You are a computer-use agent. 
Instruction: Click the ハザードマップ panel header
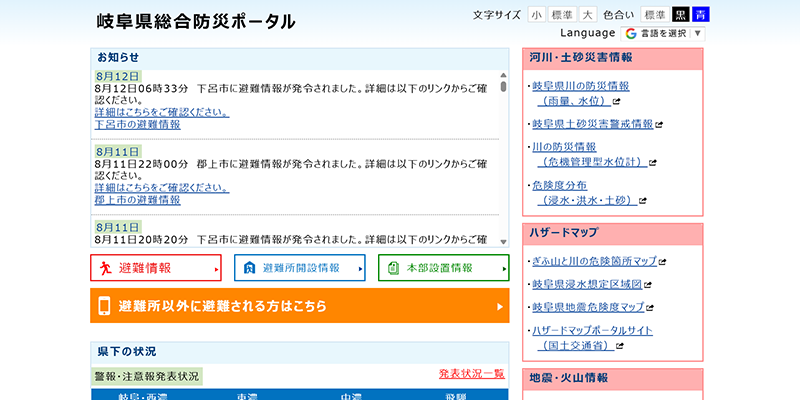[613, 233]
